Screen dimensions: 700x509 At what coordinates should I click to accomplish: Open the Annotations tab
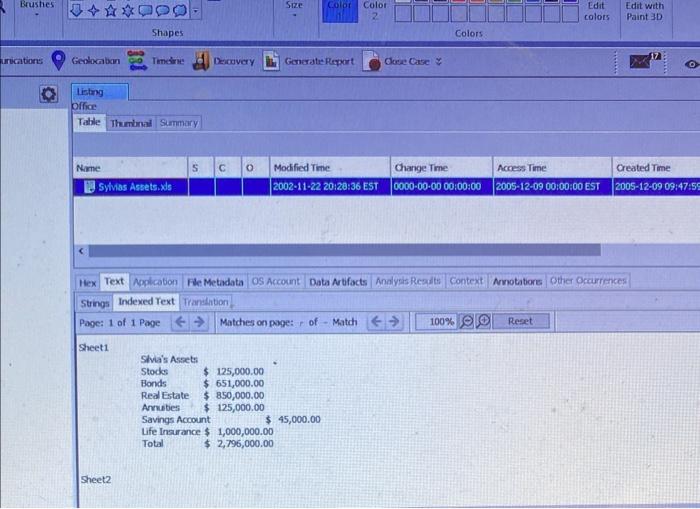517,281
